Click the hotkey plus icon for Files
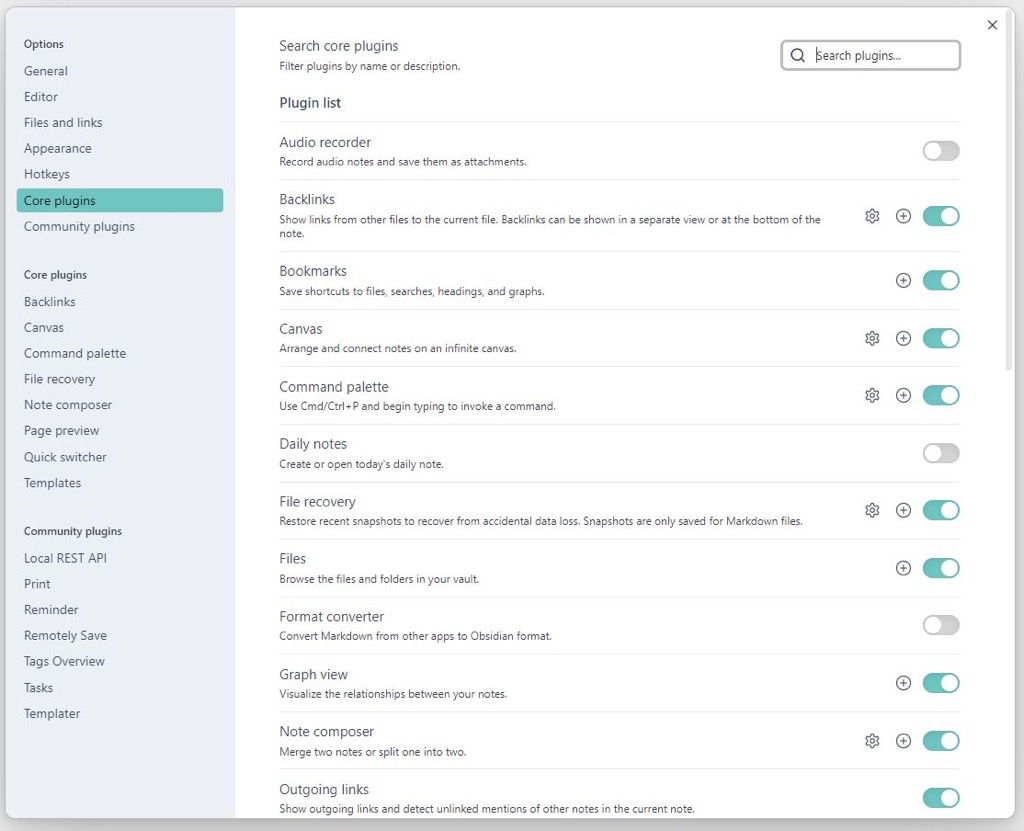Image resolution: width=1024 pixels, height=831 pixels. coord(903,568)
